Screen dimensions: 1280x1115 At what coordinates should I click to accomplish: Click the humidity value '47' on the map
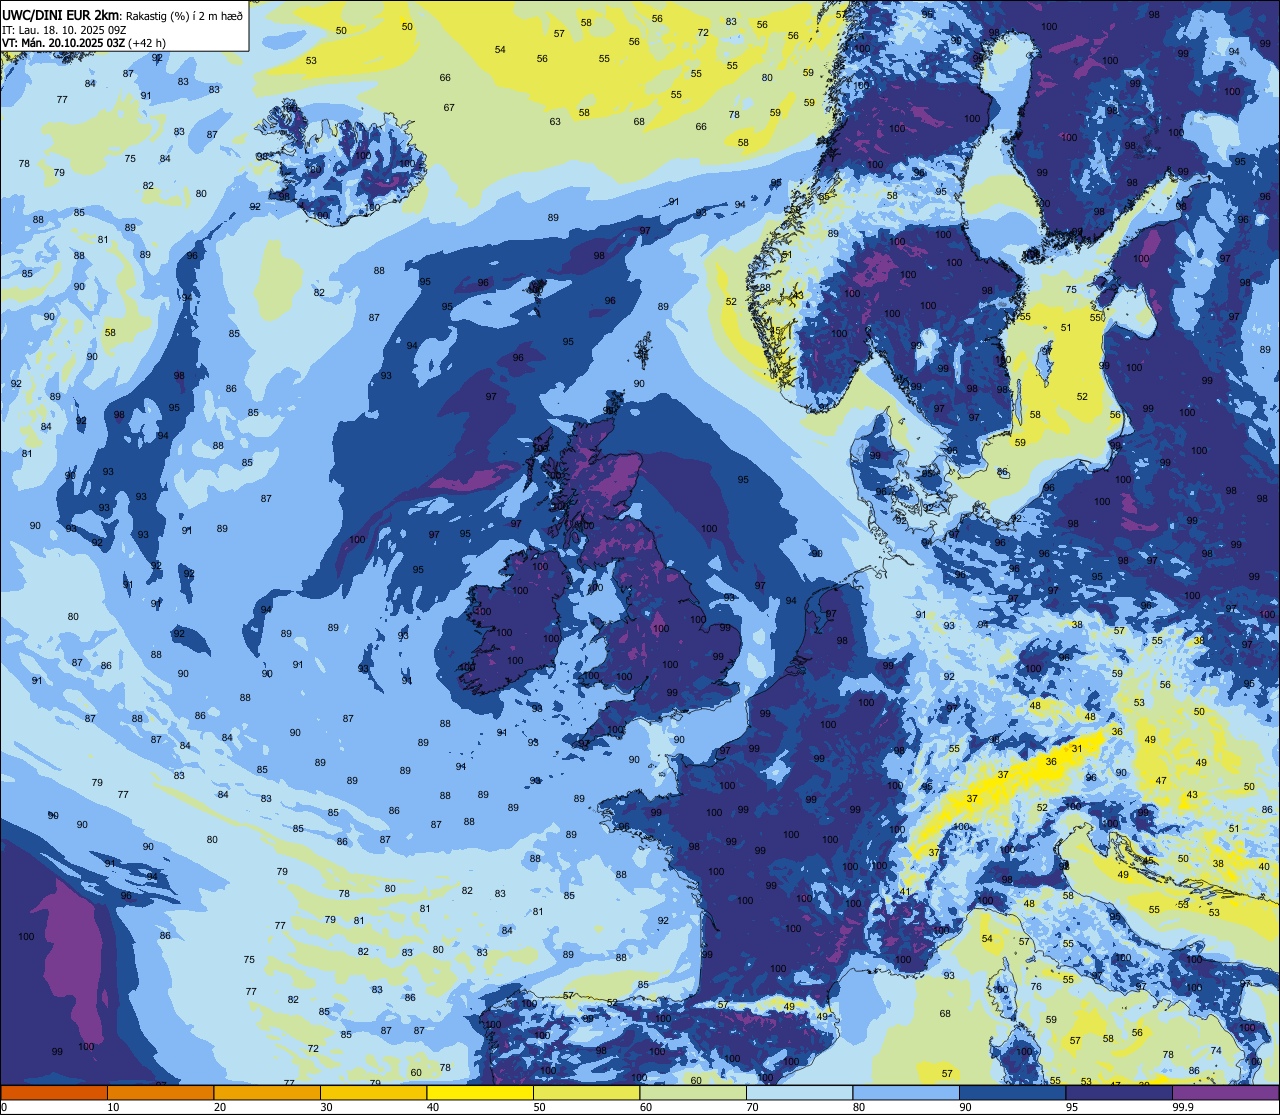[1161, 781]
